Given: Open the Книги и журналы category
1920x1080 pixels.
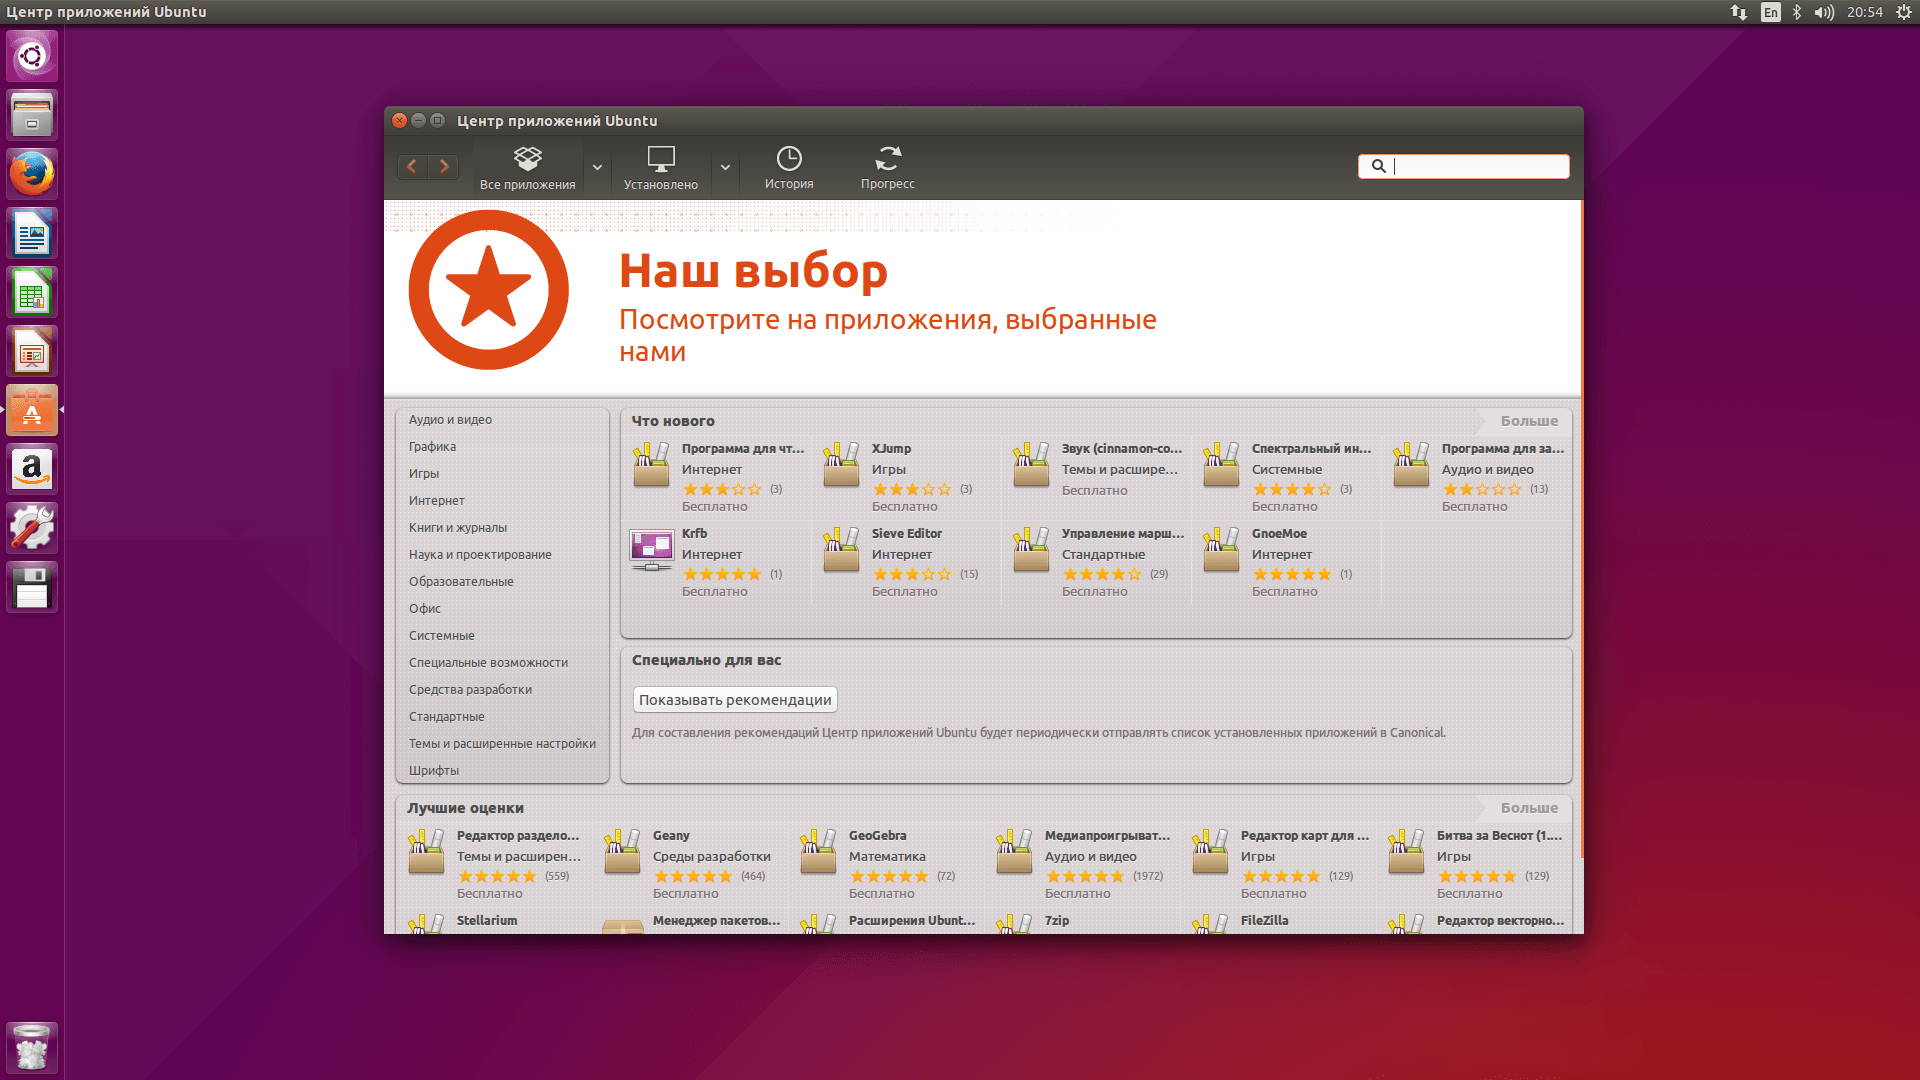Looking at the screenshot, I should tap(458, 528).
